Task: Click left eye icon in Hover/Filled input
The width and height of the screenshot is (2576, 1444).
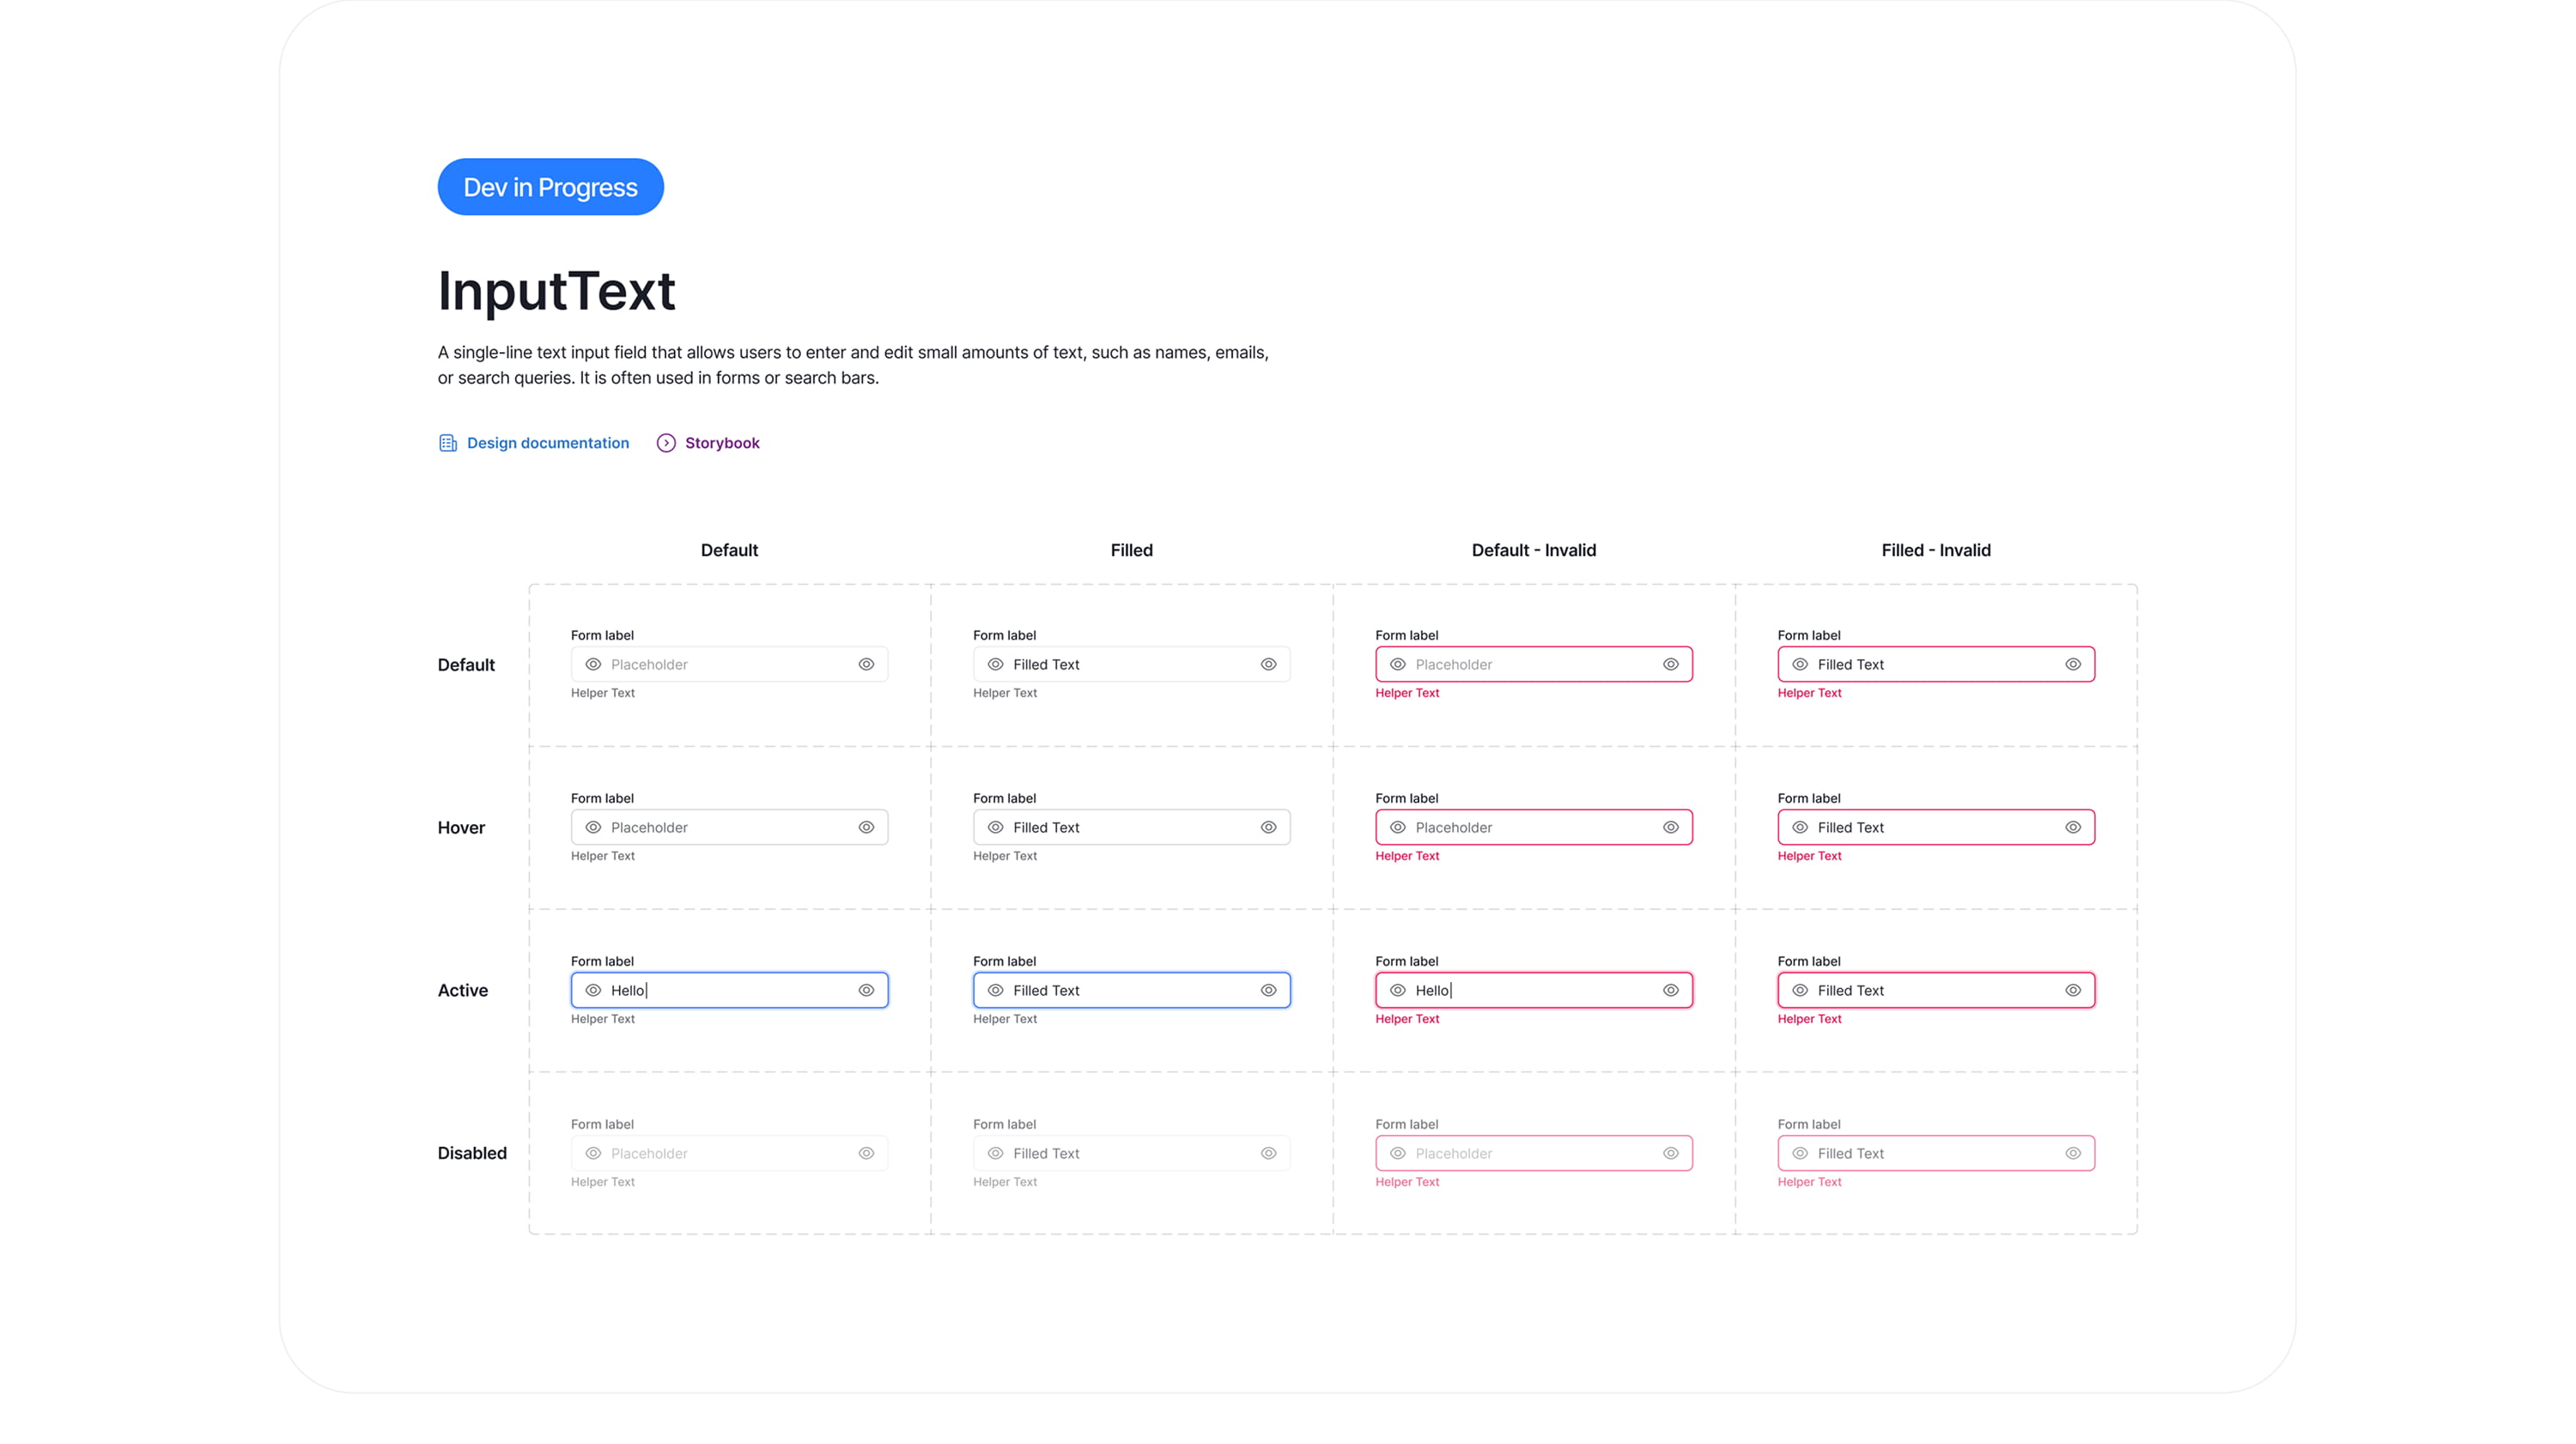Action: pyautogui.click(x=995, y=827)
